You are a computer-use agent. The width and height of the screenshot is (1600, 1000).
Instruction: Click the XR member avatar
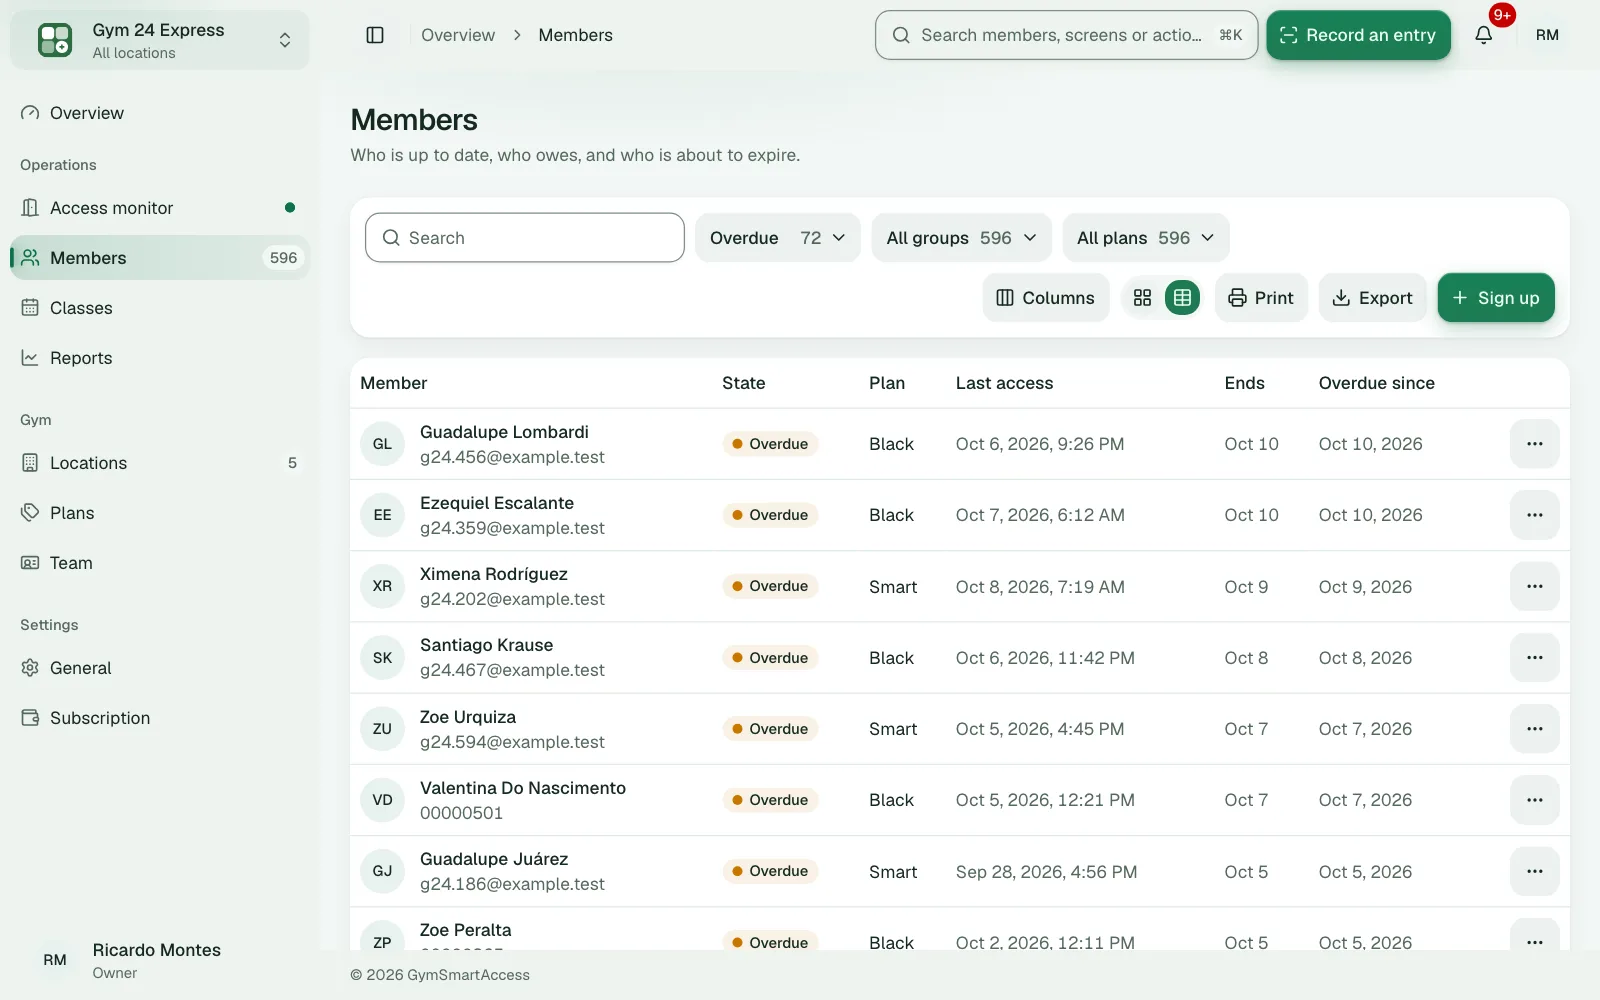pos(382,586)
